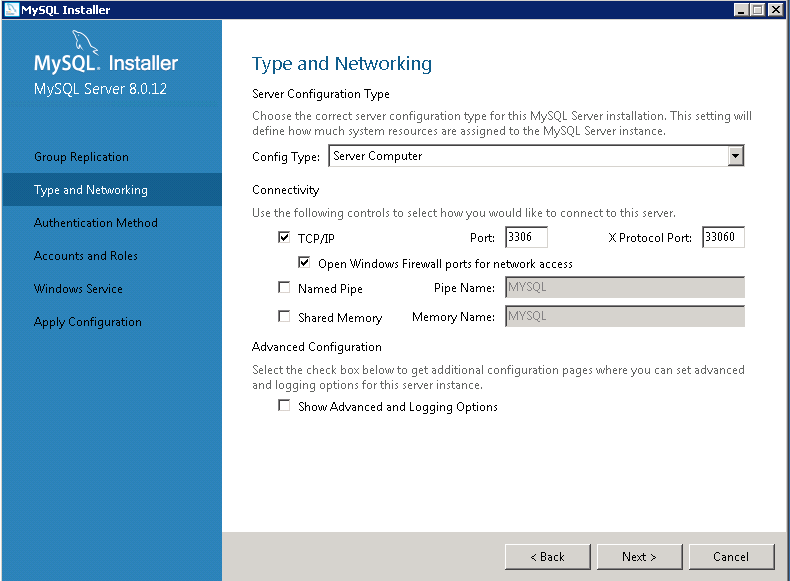The height and width of the screenshot is (581, 790).
Task: Open Authentication Method step
Action: pyautogui.click(x=96, y=223)
